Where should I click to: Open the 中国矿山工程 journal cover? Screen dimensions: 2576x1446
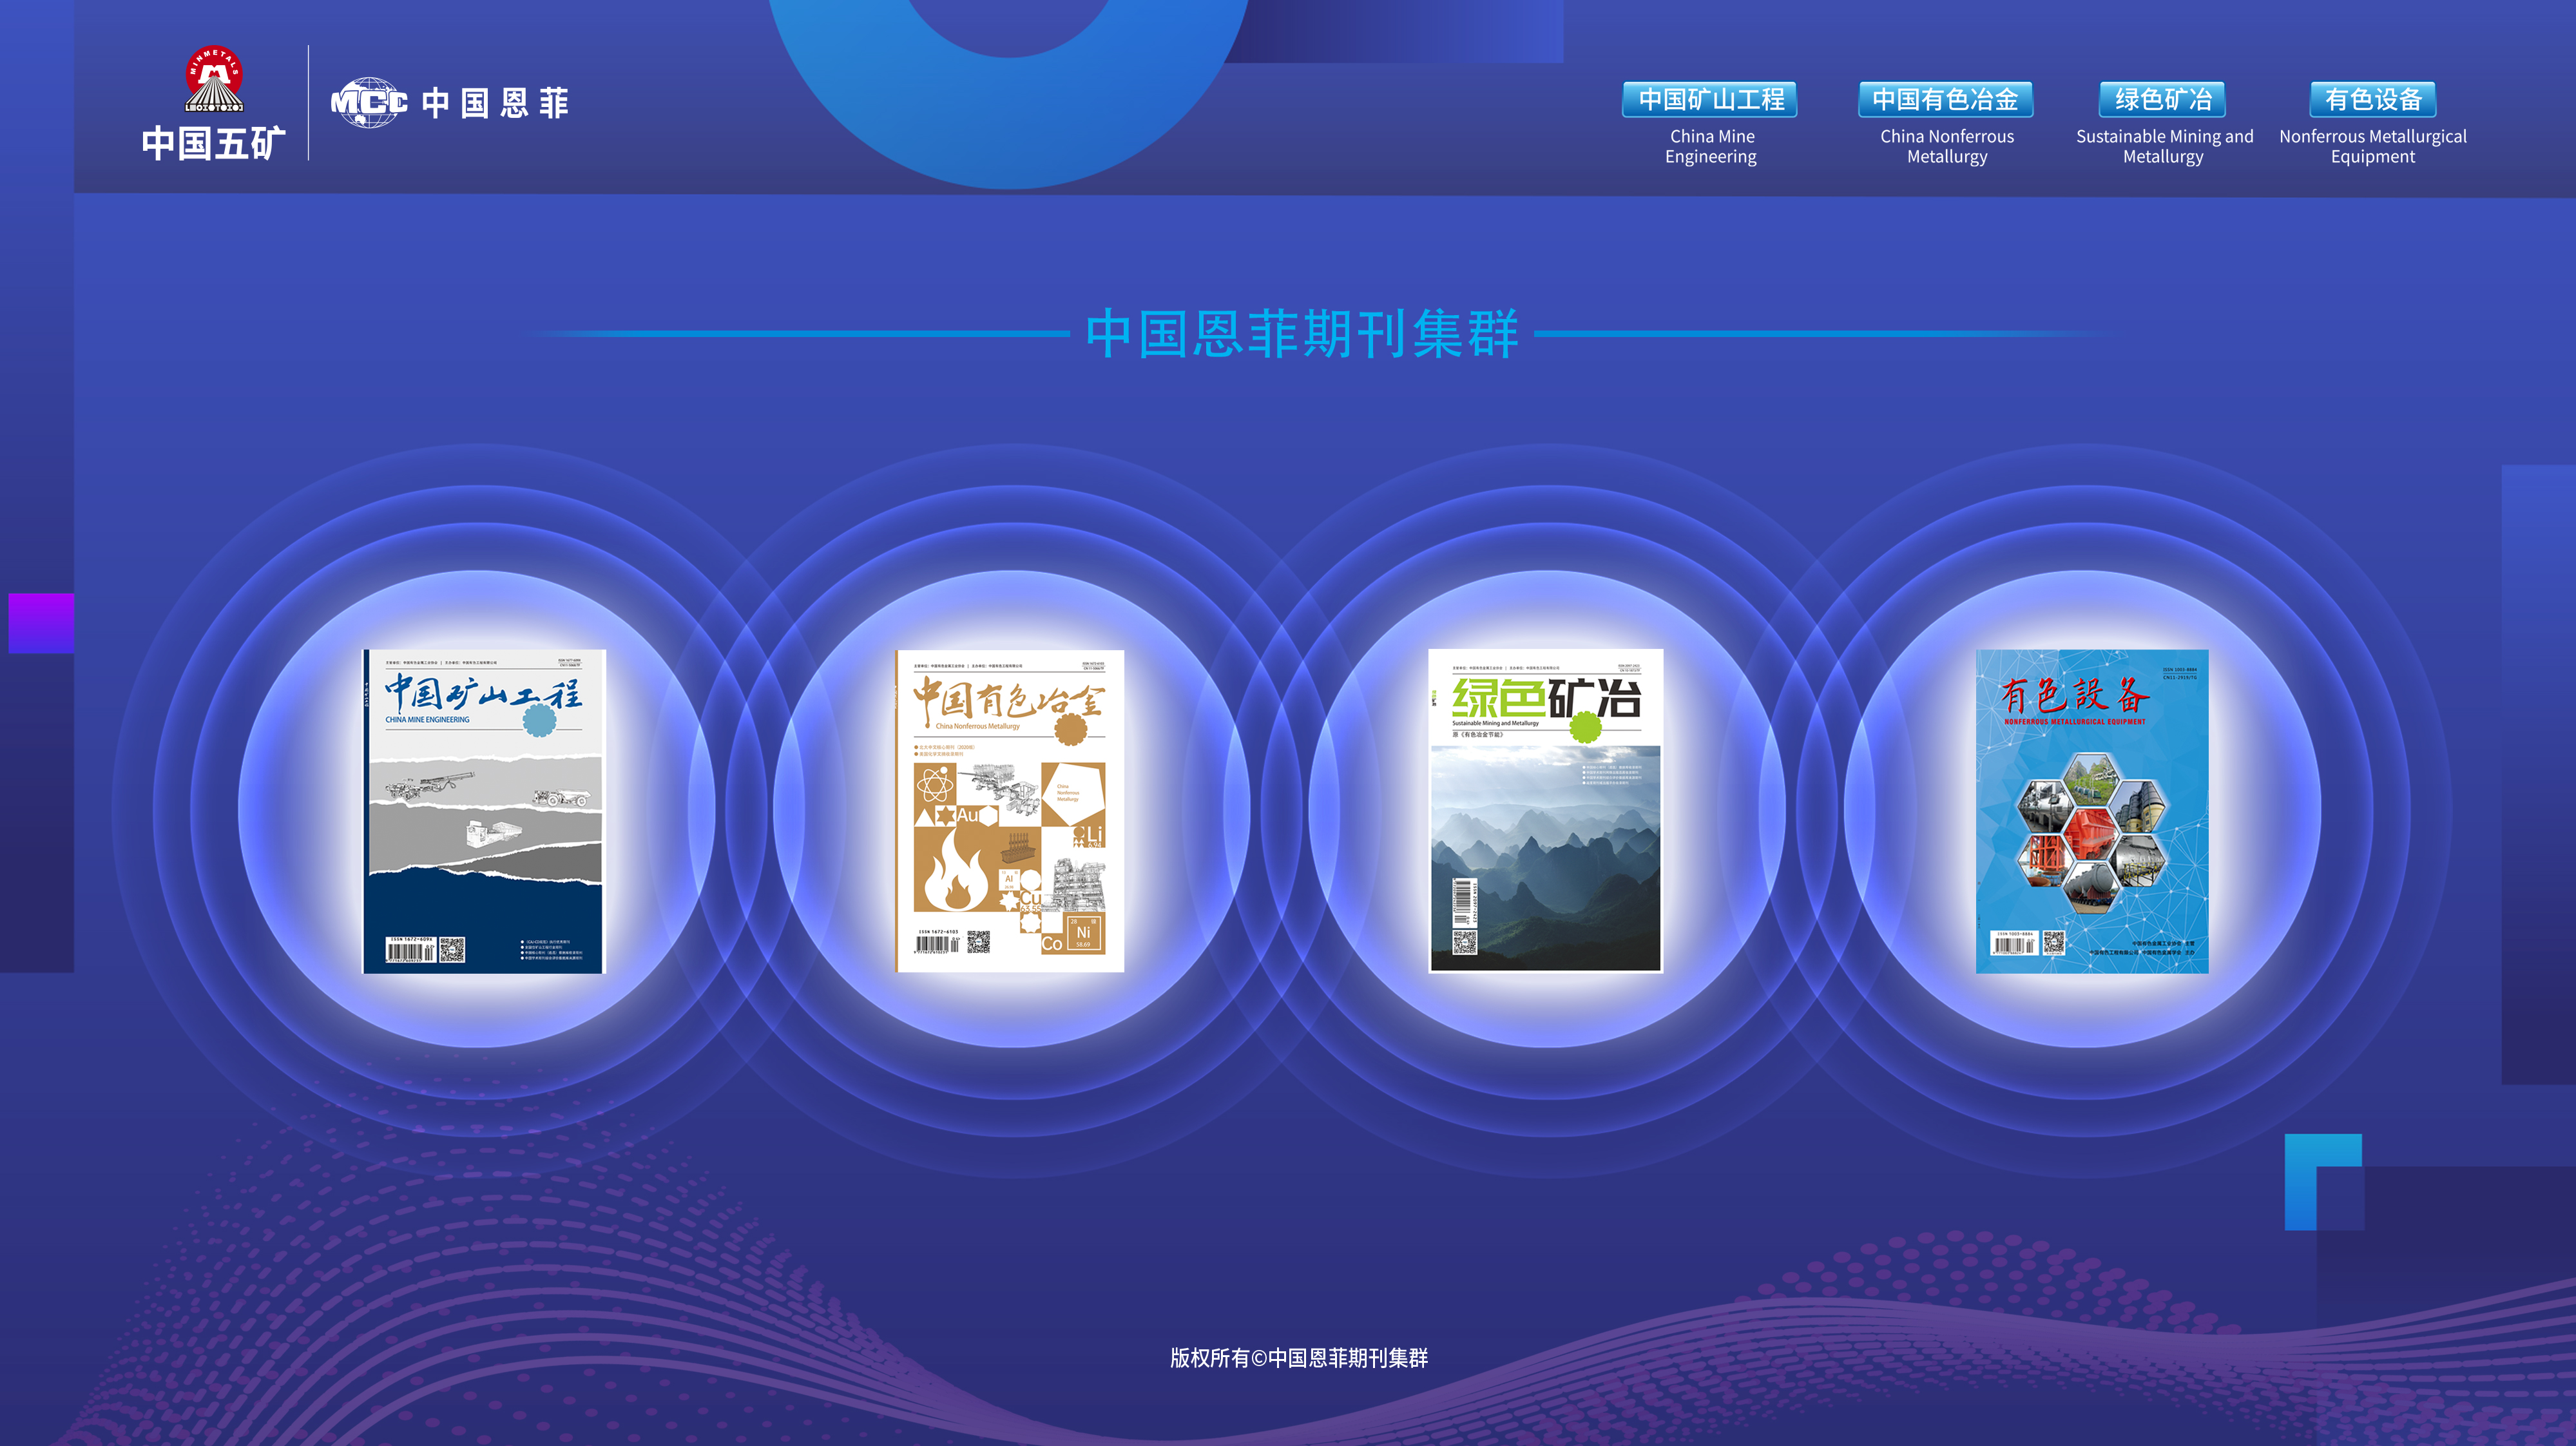click(484, 810)
